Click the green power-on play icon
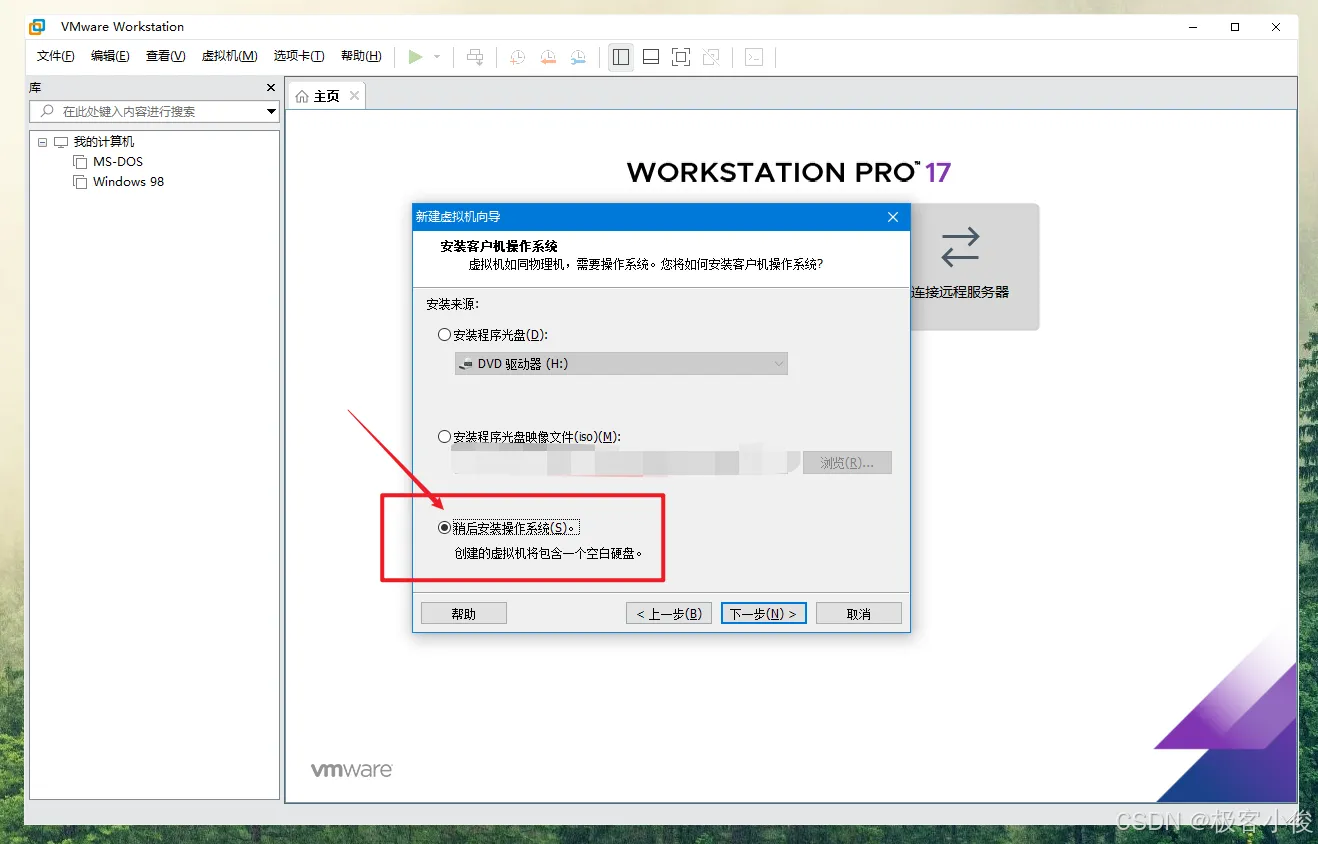 pyautogui.click(x=416, y=57)
